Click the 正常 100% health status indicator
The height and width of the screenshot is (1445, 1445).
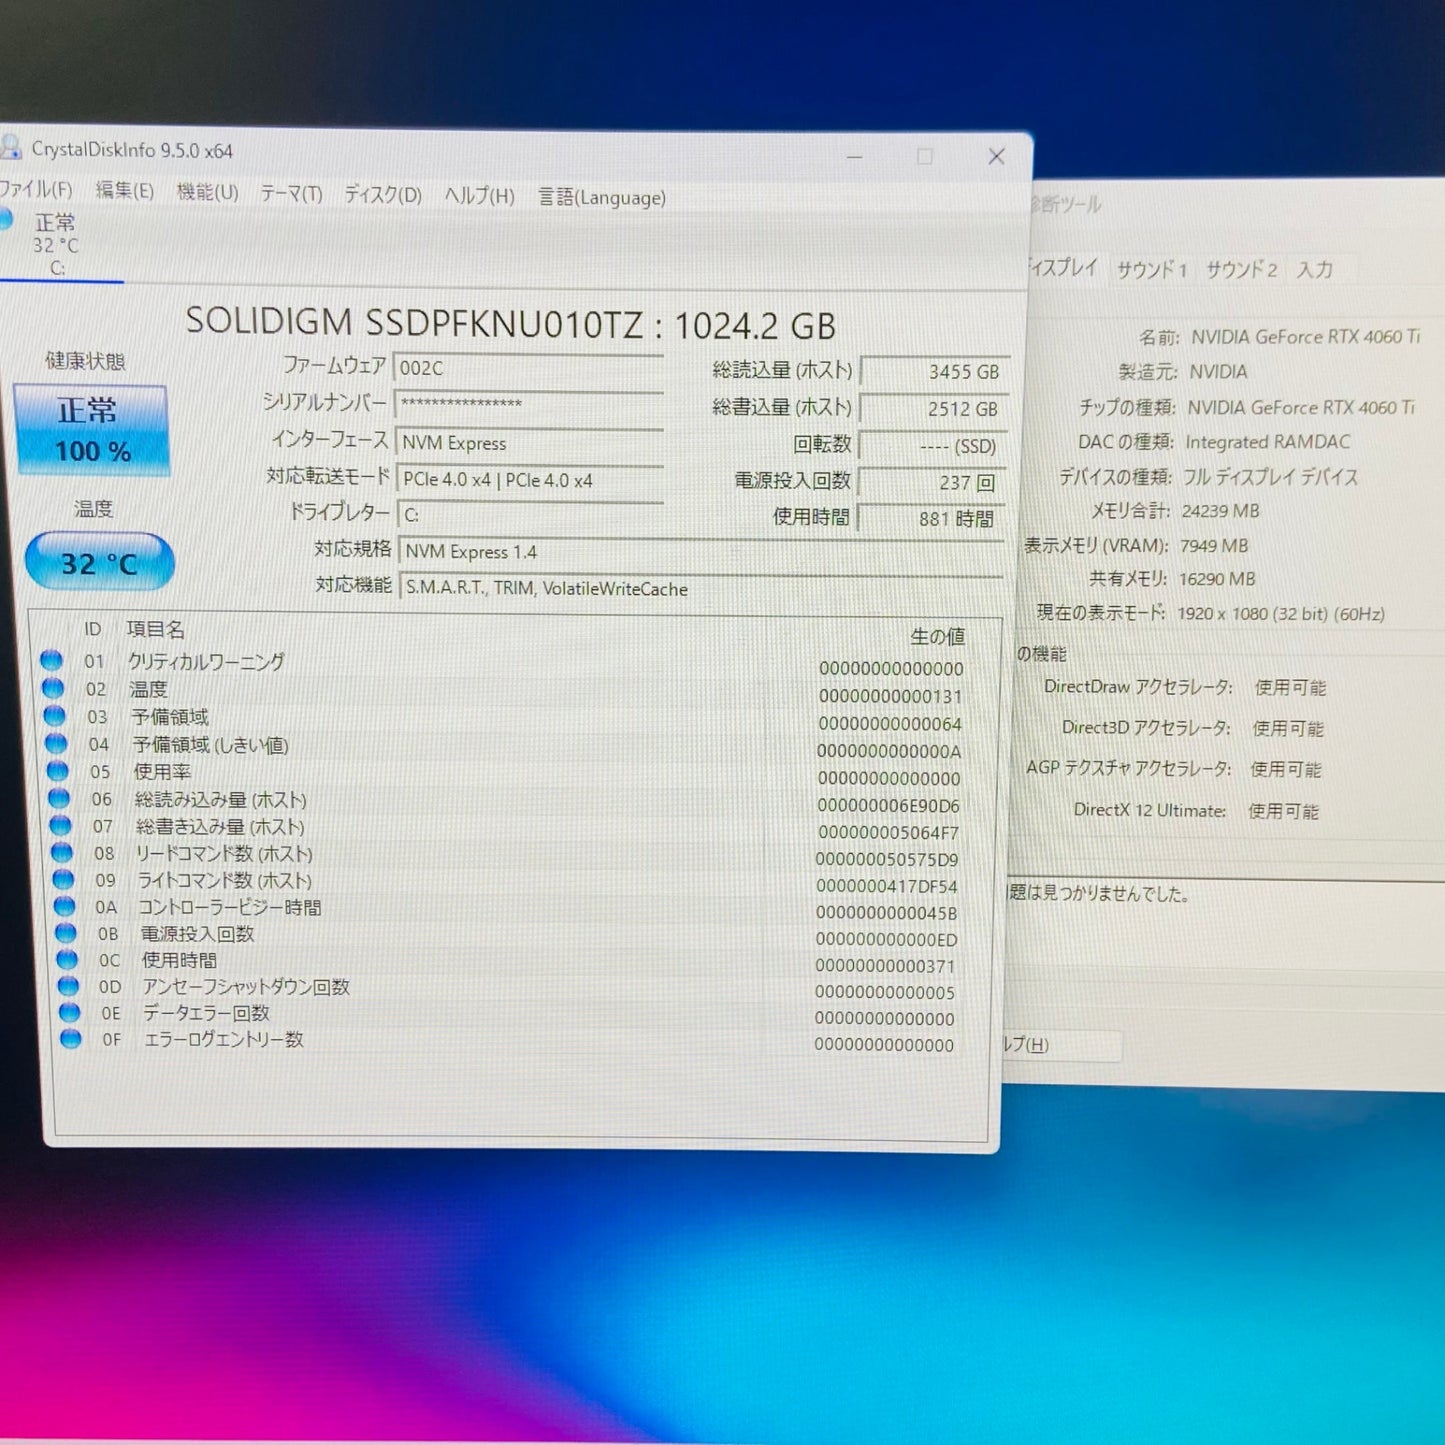coord(91,427)
